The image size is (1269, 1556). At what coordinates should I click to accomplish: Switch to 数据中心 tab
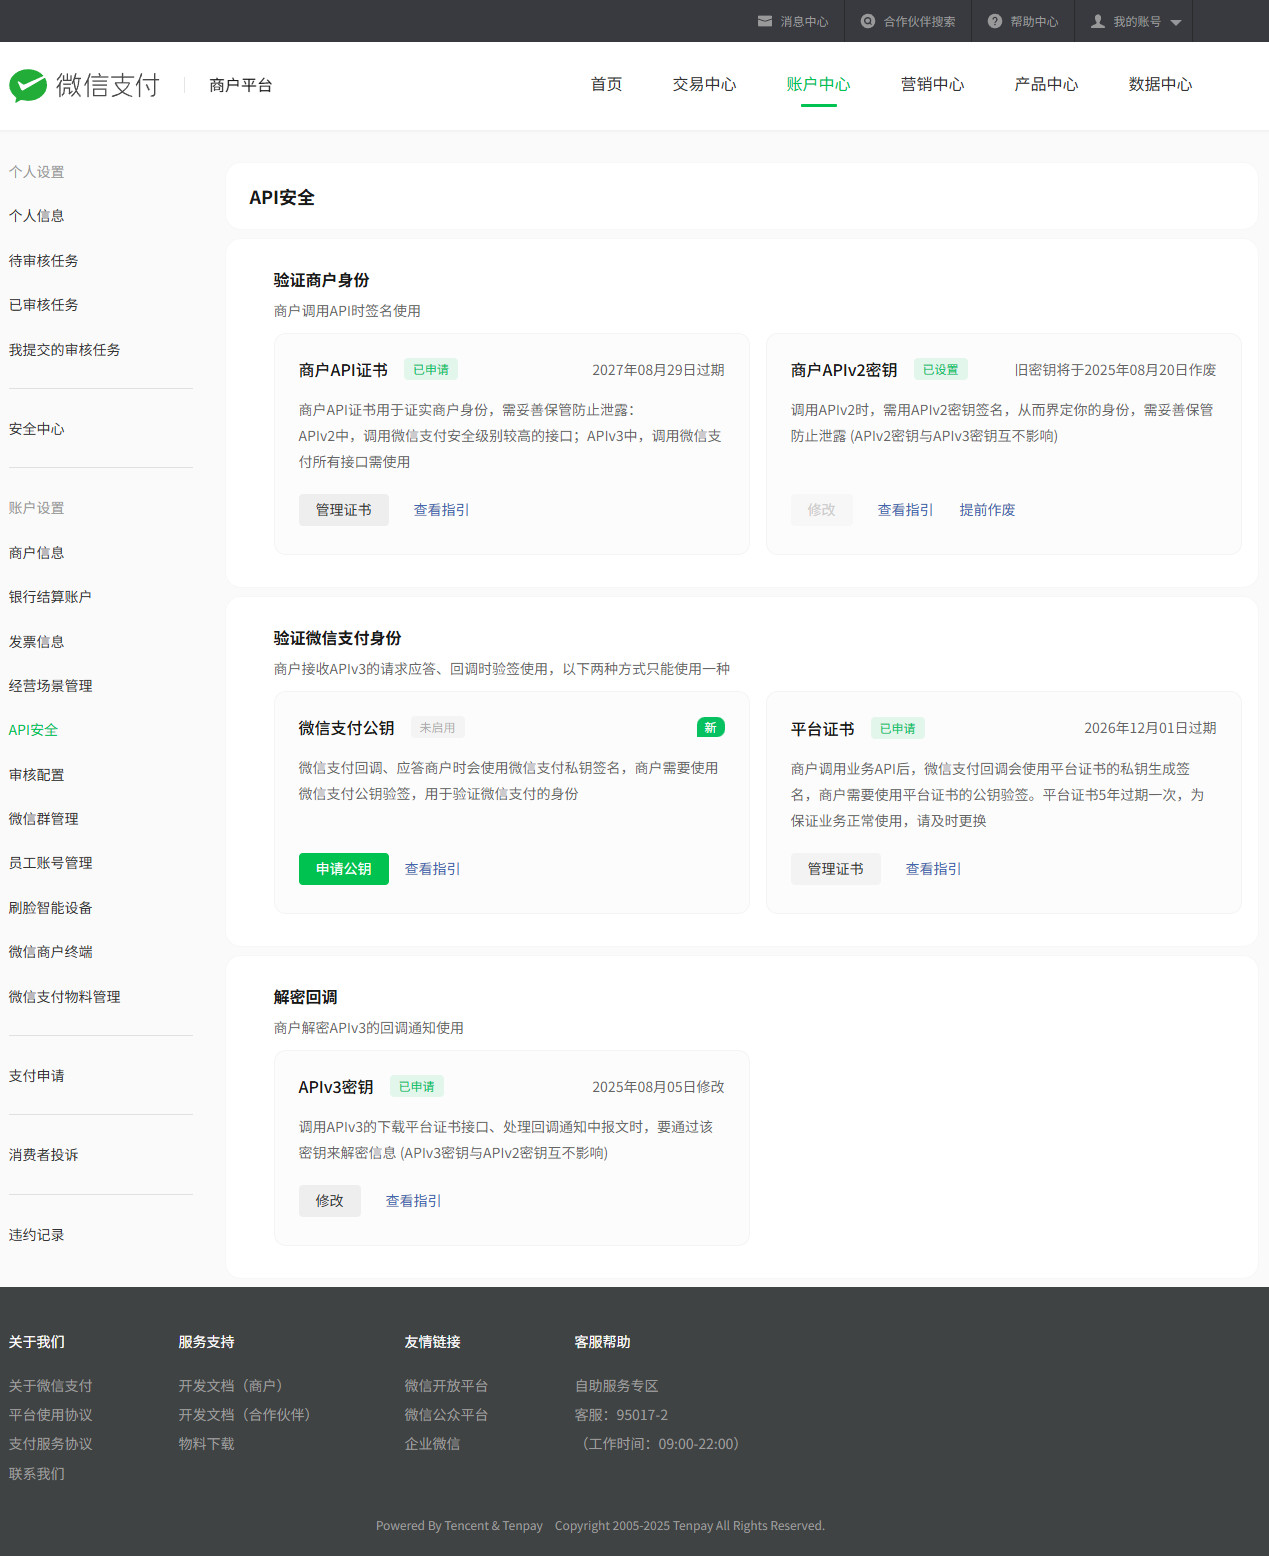(1161, 84)
